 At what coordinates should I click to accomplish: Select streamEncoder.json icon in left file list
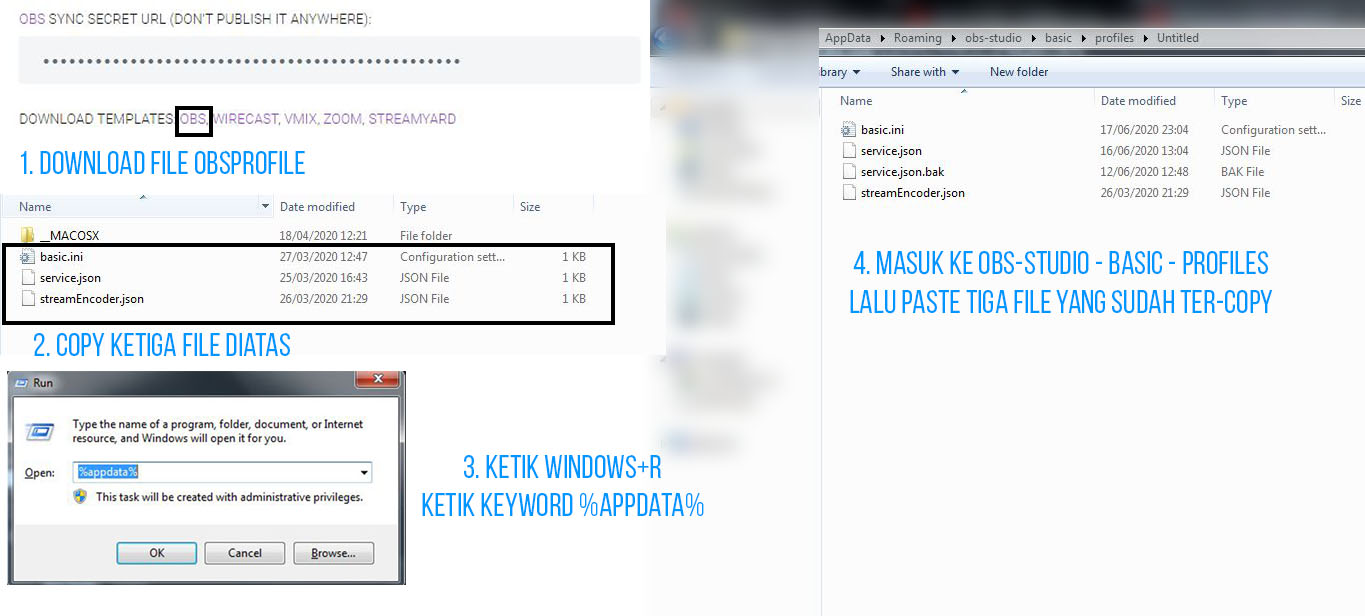[27, 299]
